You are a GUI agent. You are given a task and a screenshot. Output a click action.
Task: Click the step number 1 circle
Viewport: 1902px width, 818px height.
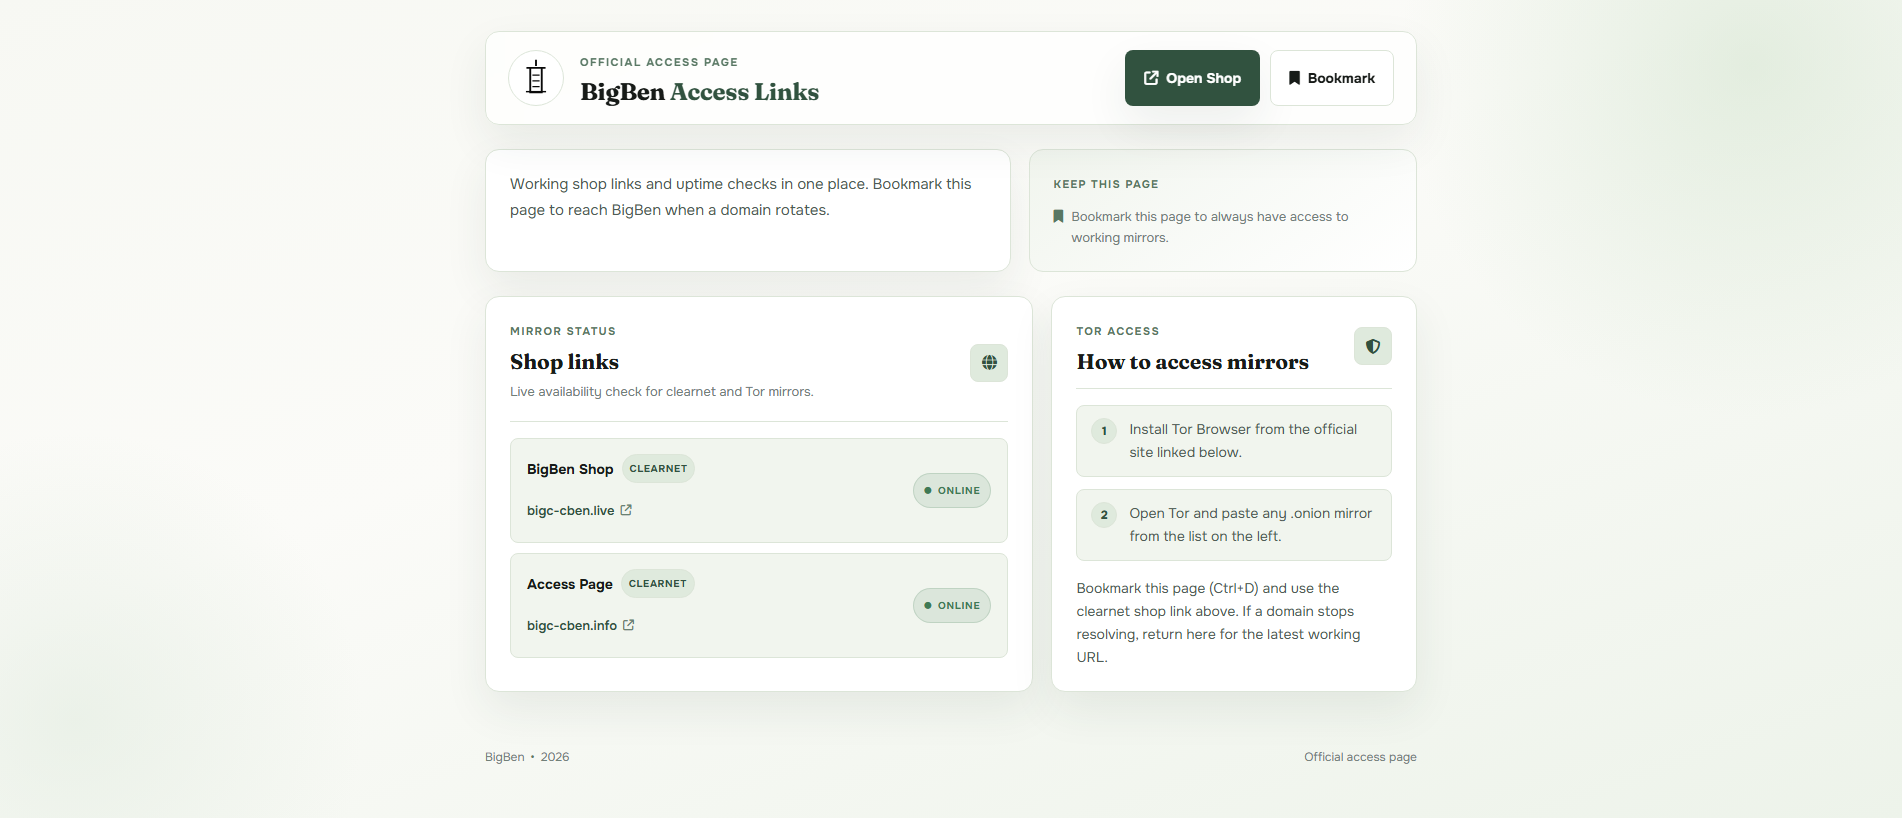(1104, 431)
